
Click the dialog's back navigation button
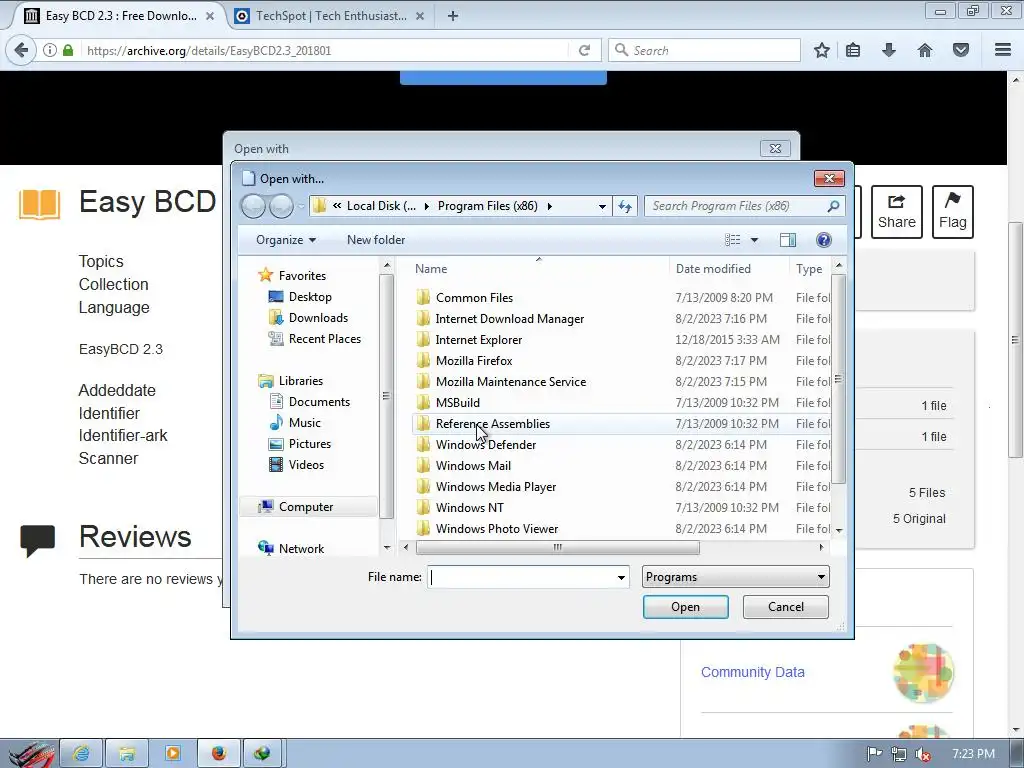pos(253,206)
